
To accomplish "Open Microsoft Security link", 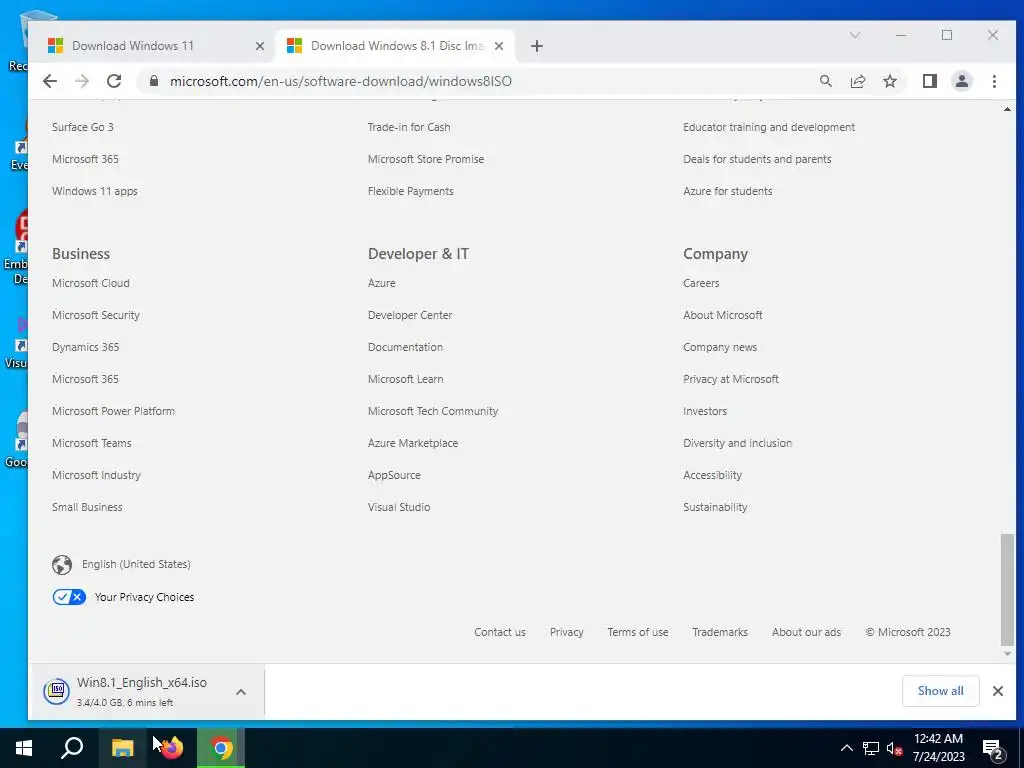I will pos(96,315).
